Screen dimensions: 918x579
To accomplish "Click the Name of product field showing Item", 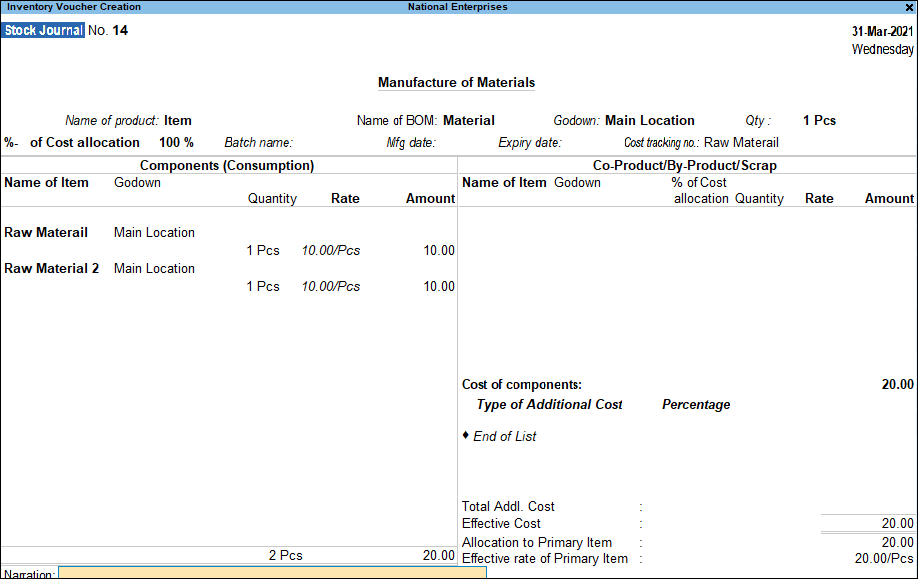I will point(178,120).
